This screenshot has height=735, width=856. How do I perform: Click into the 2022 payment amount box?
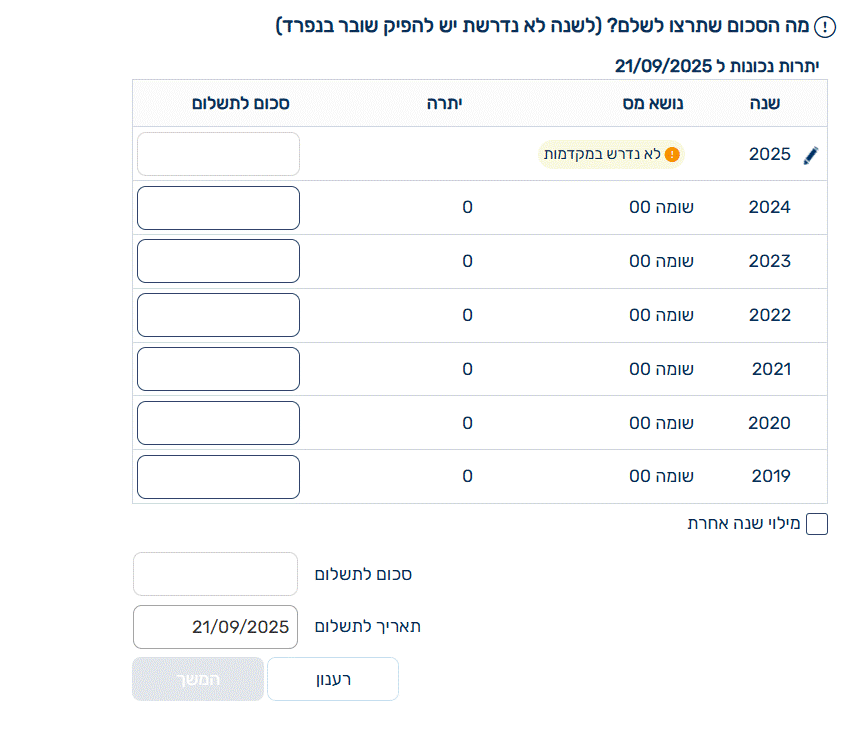click(x=218, y=315)
